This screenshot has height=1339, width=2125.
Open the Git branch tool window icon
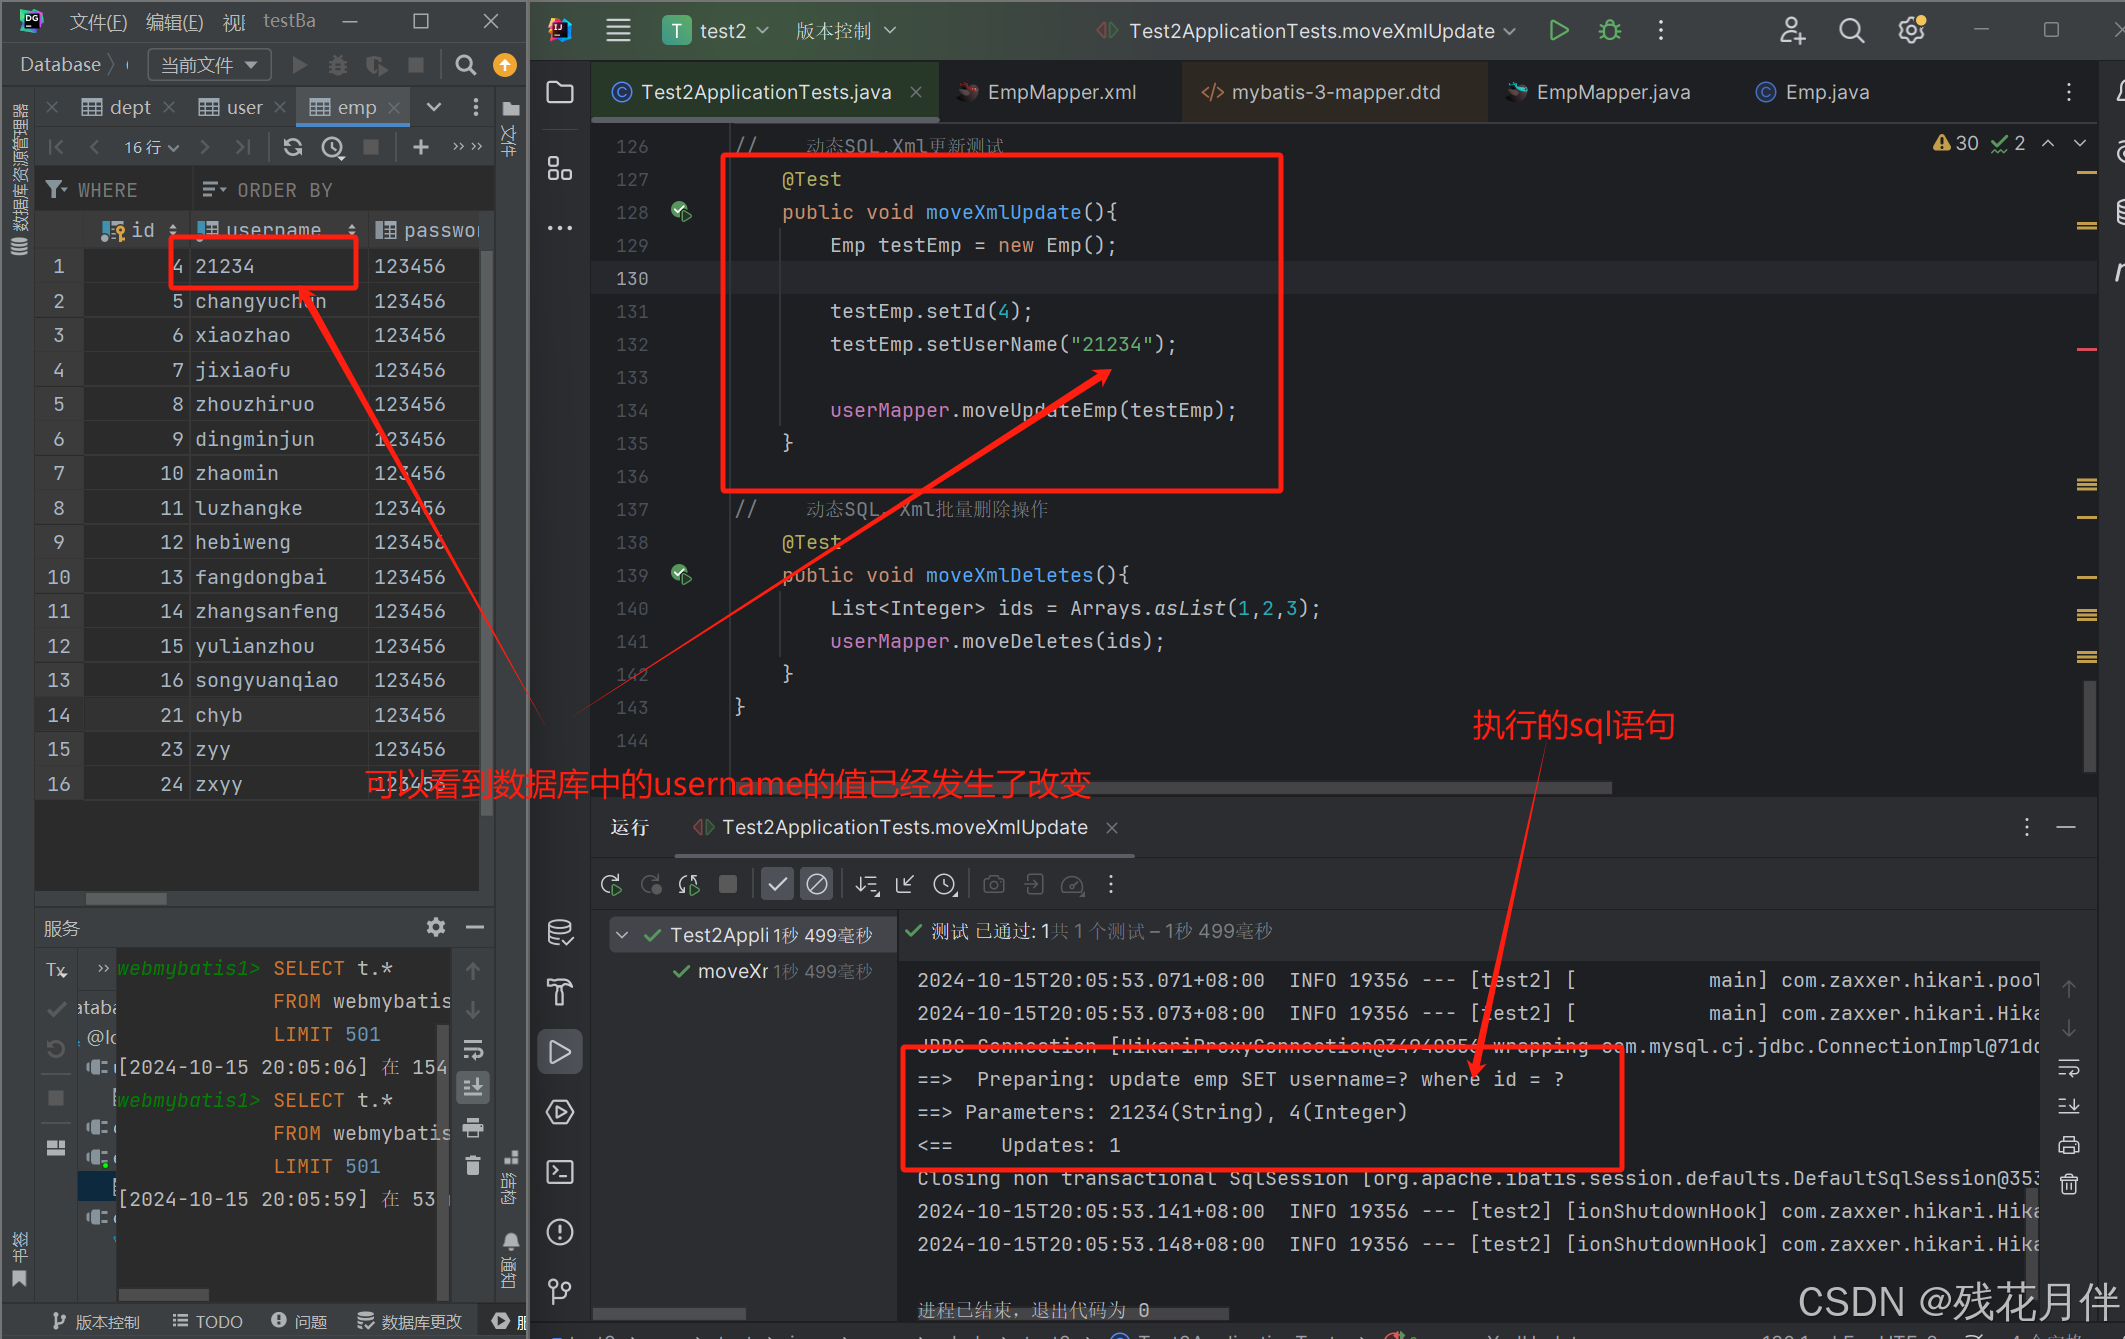tap(560, 1291)
